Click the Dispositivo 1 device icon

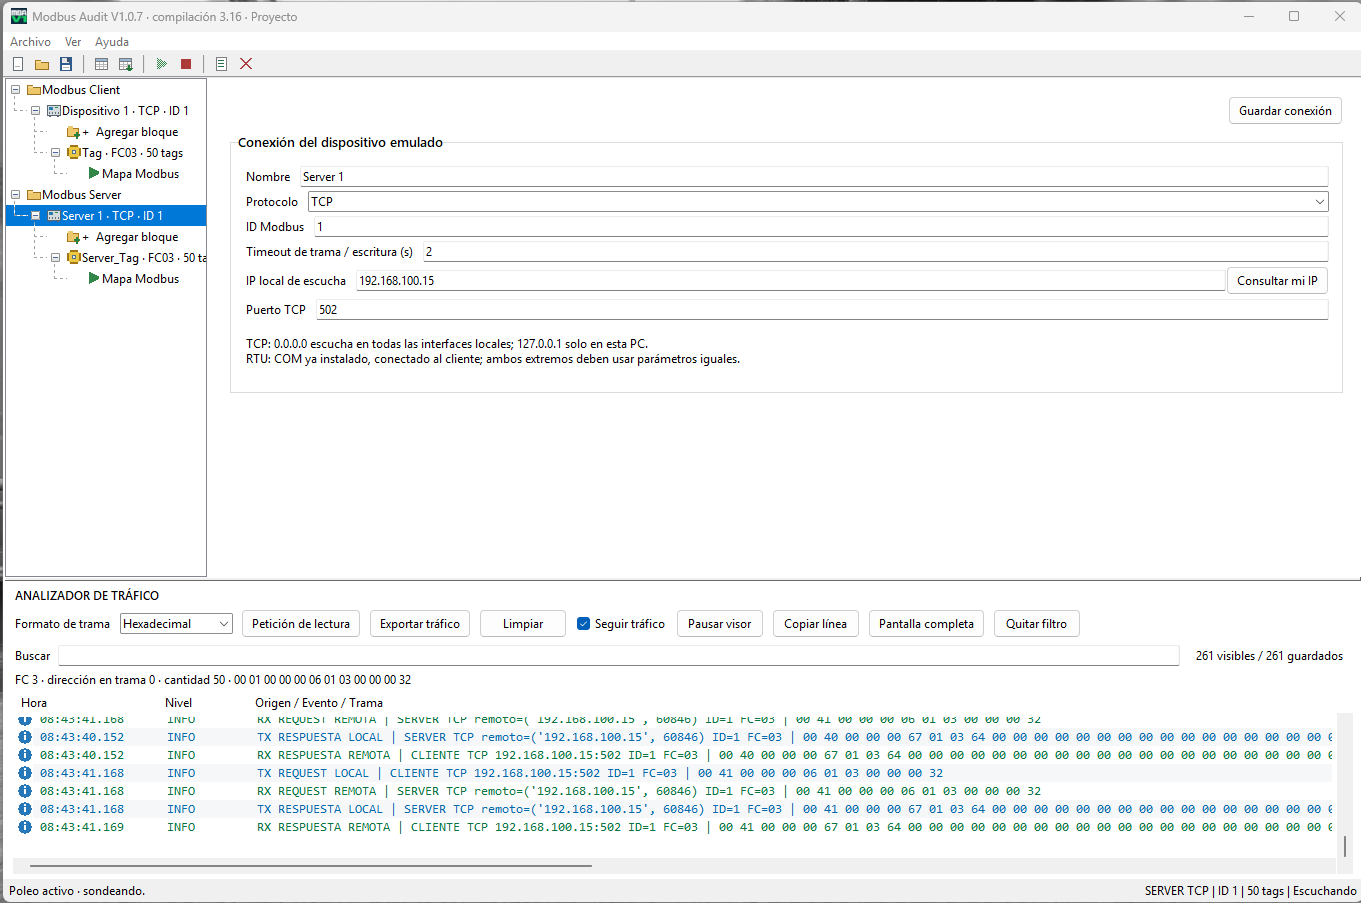(x=54, y=111)
